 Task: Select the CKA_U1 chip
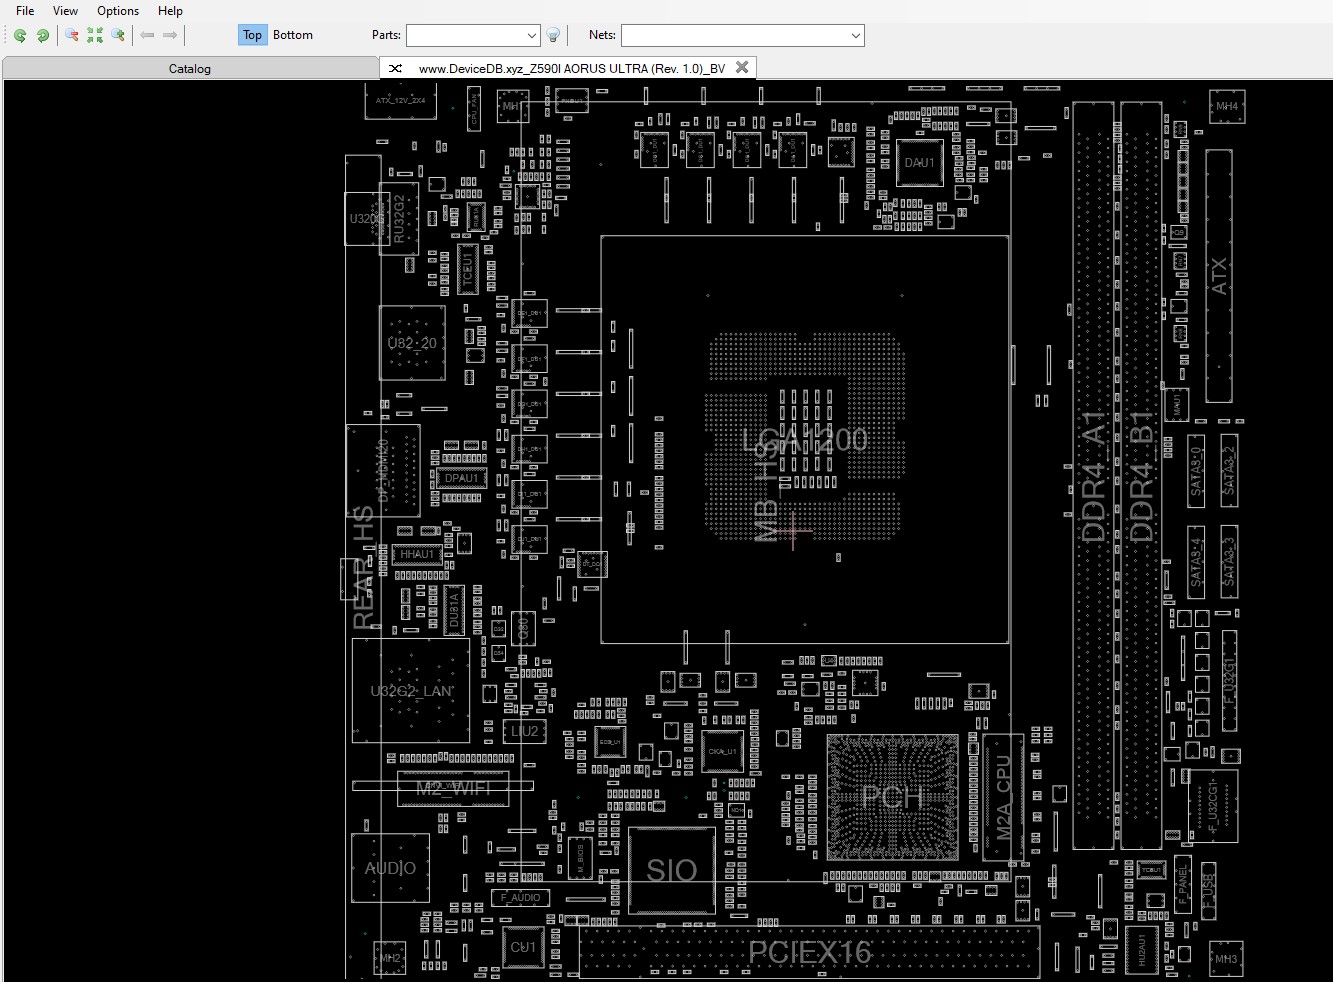point(722,751)
